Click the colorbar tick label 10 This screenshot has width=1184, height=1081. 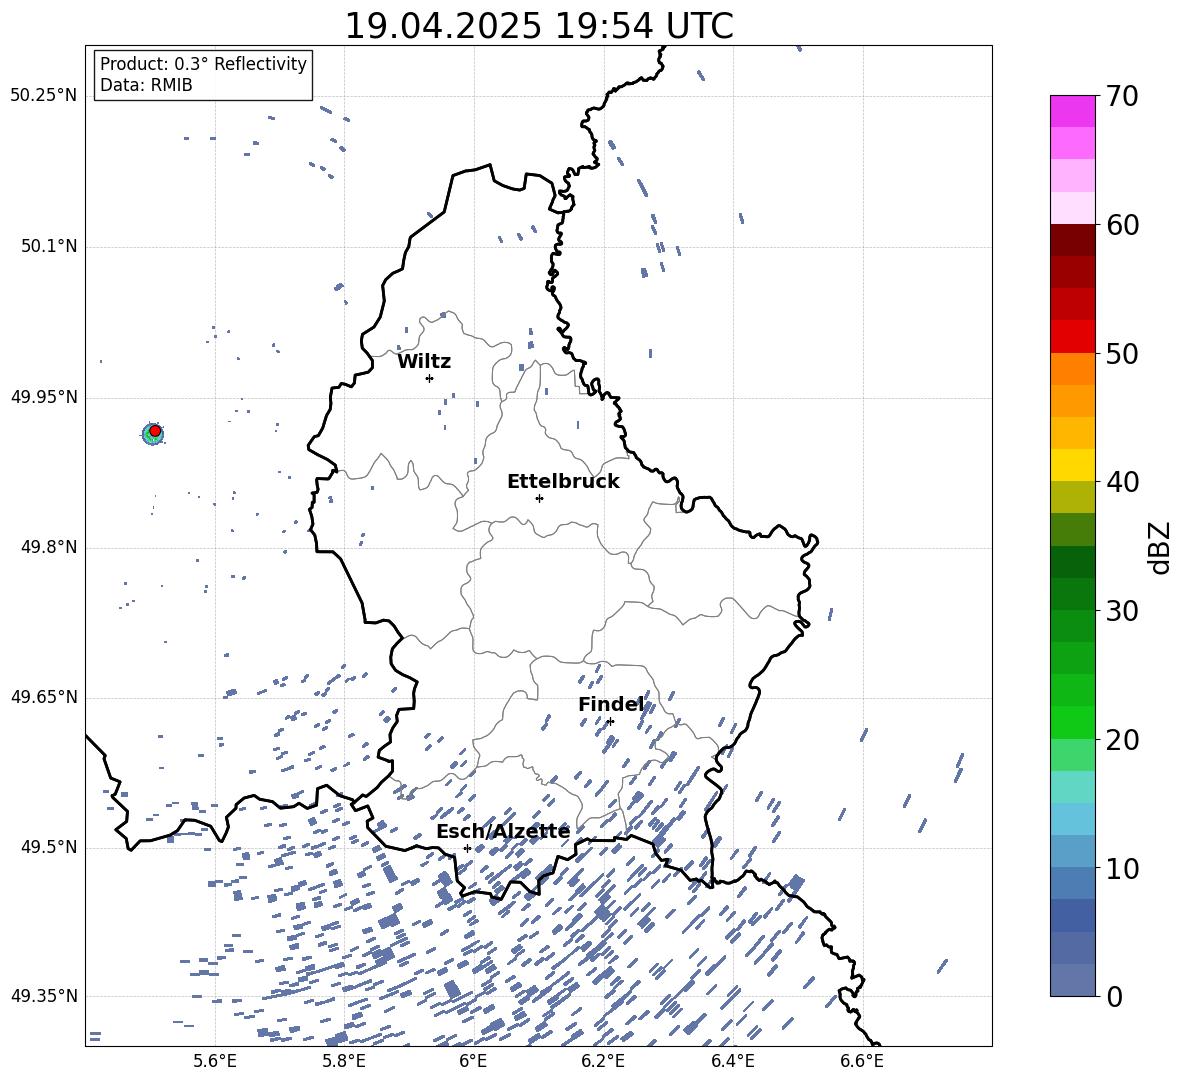click(1122, 868)
